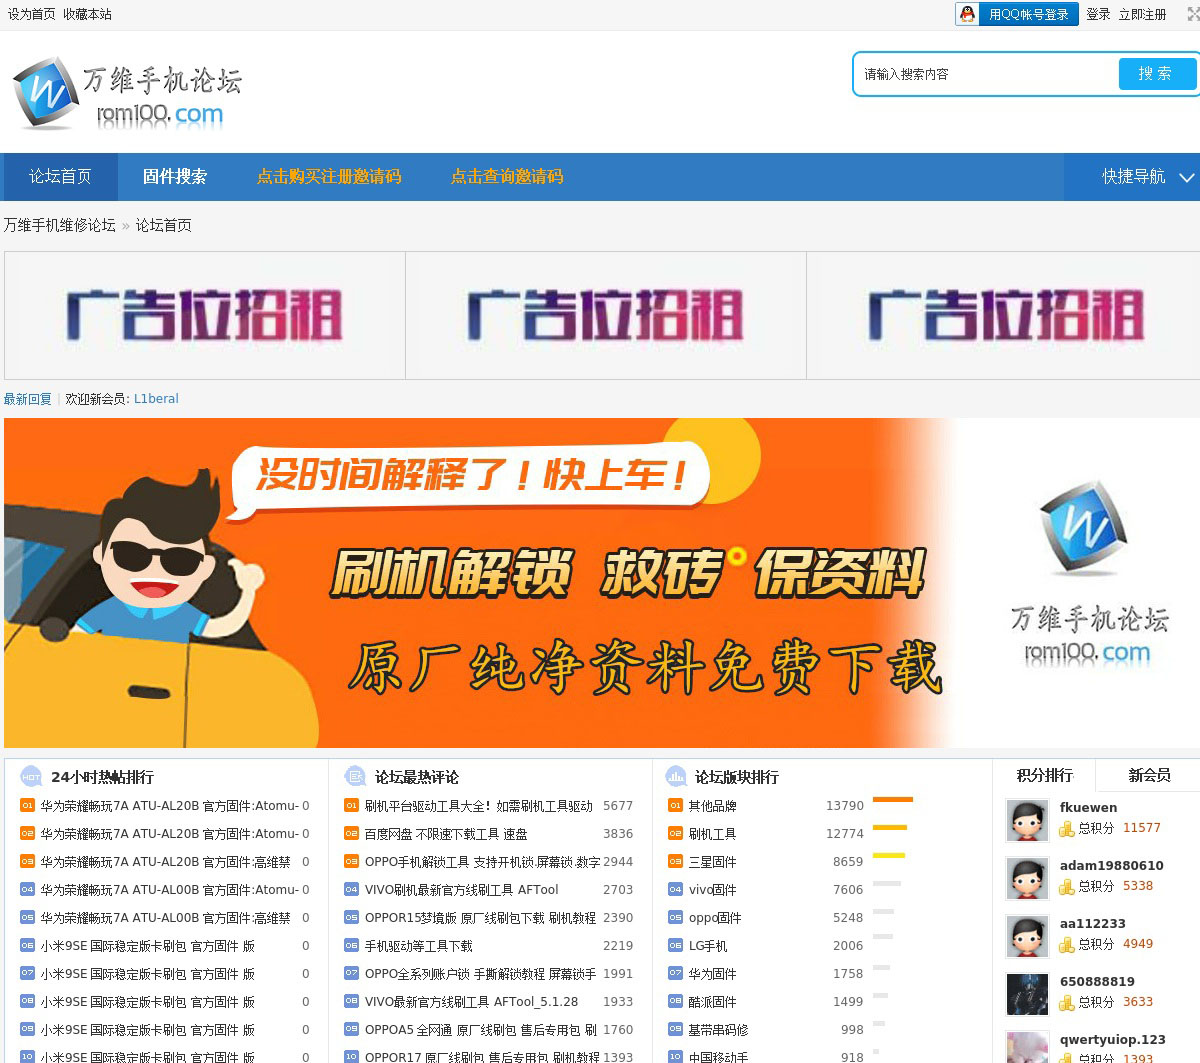The image size is (1200, 1063).
Task: Click the 其他品牌 orange ranking bar
Action: 893,800
